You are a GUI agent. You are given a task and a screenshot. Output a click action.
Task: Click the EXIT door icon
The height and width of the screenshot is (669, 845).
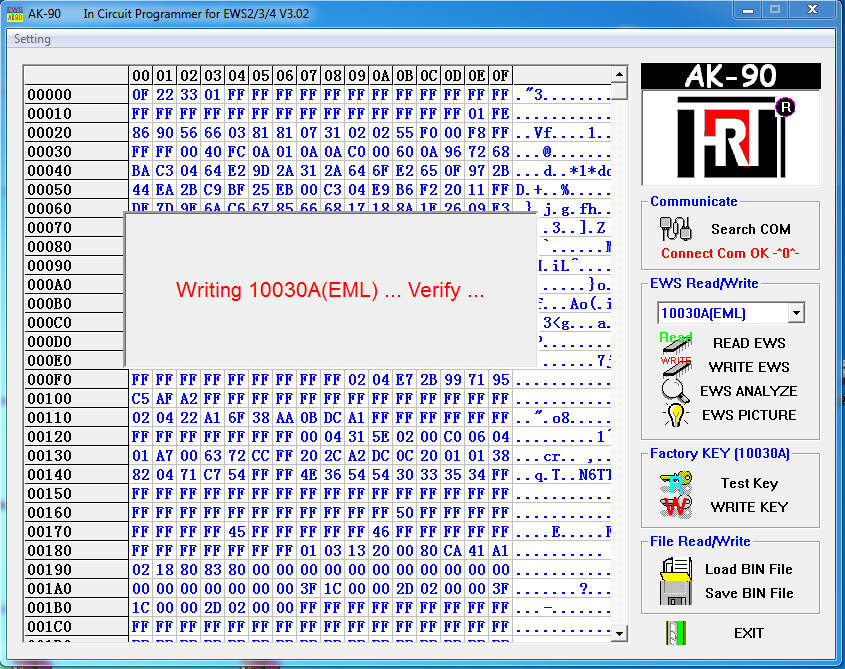[676, 633]
